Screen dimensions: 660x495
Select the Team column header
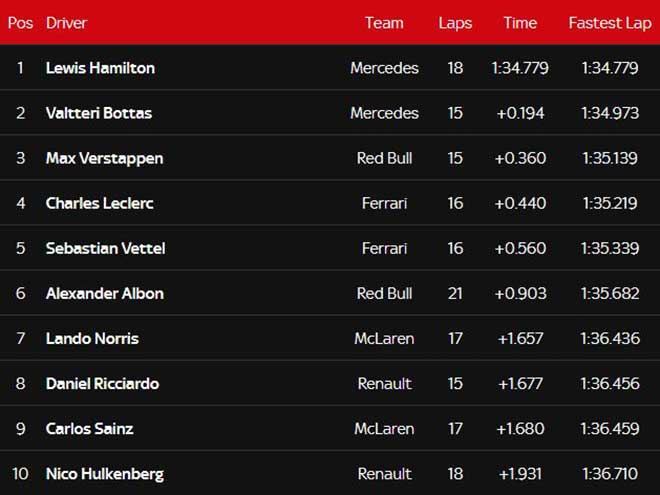pos(384,23)
